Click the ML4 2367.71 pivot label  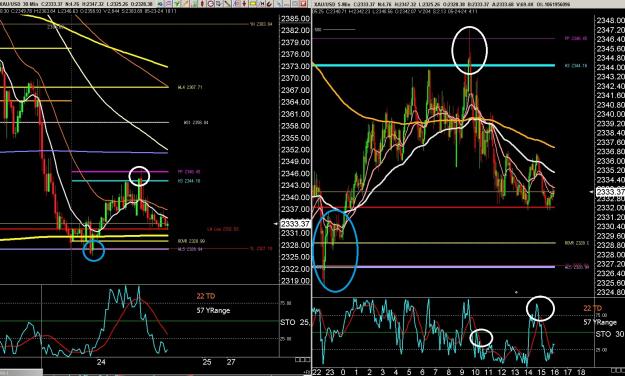(190, 87)
